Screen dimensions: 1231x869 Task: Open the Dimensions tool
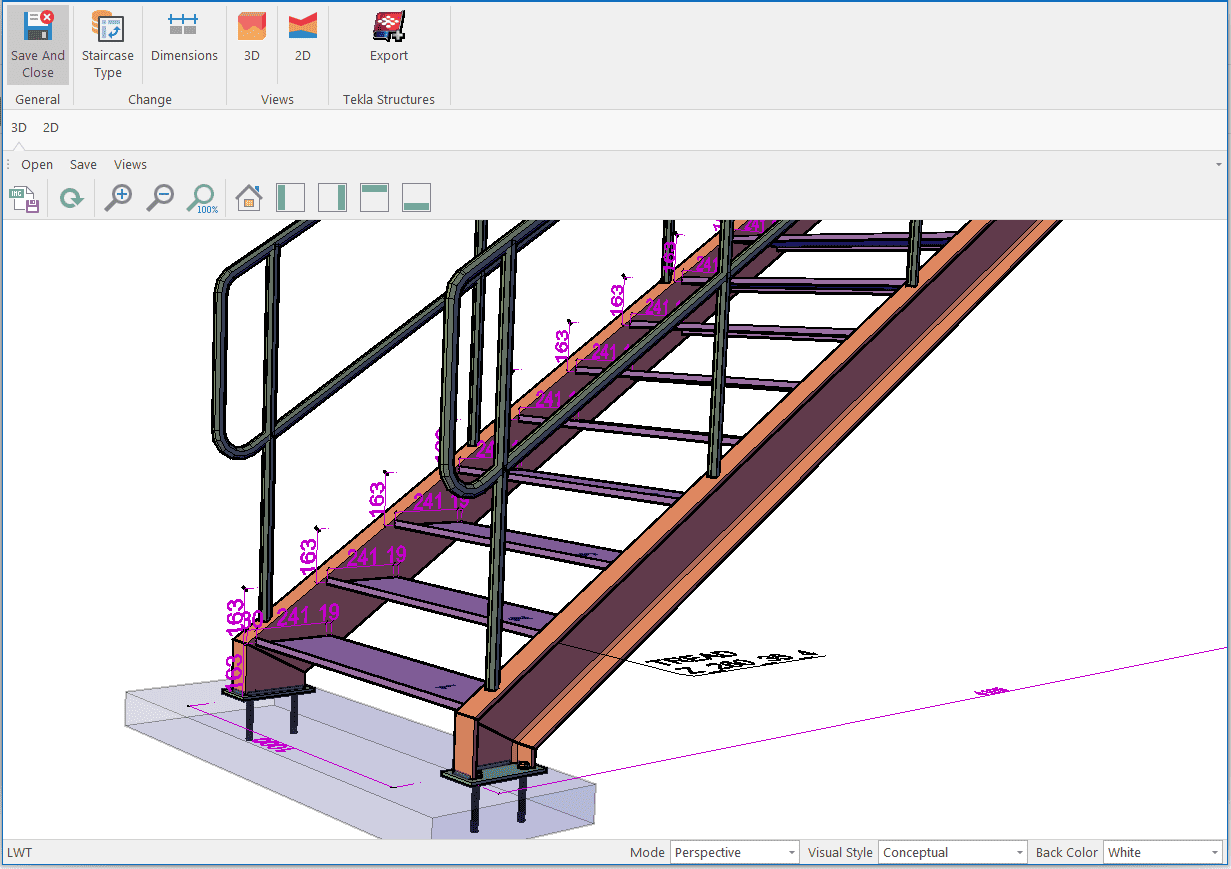pos(184,40)
